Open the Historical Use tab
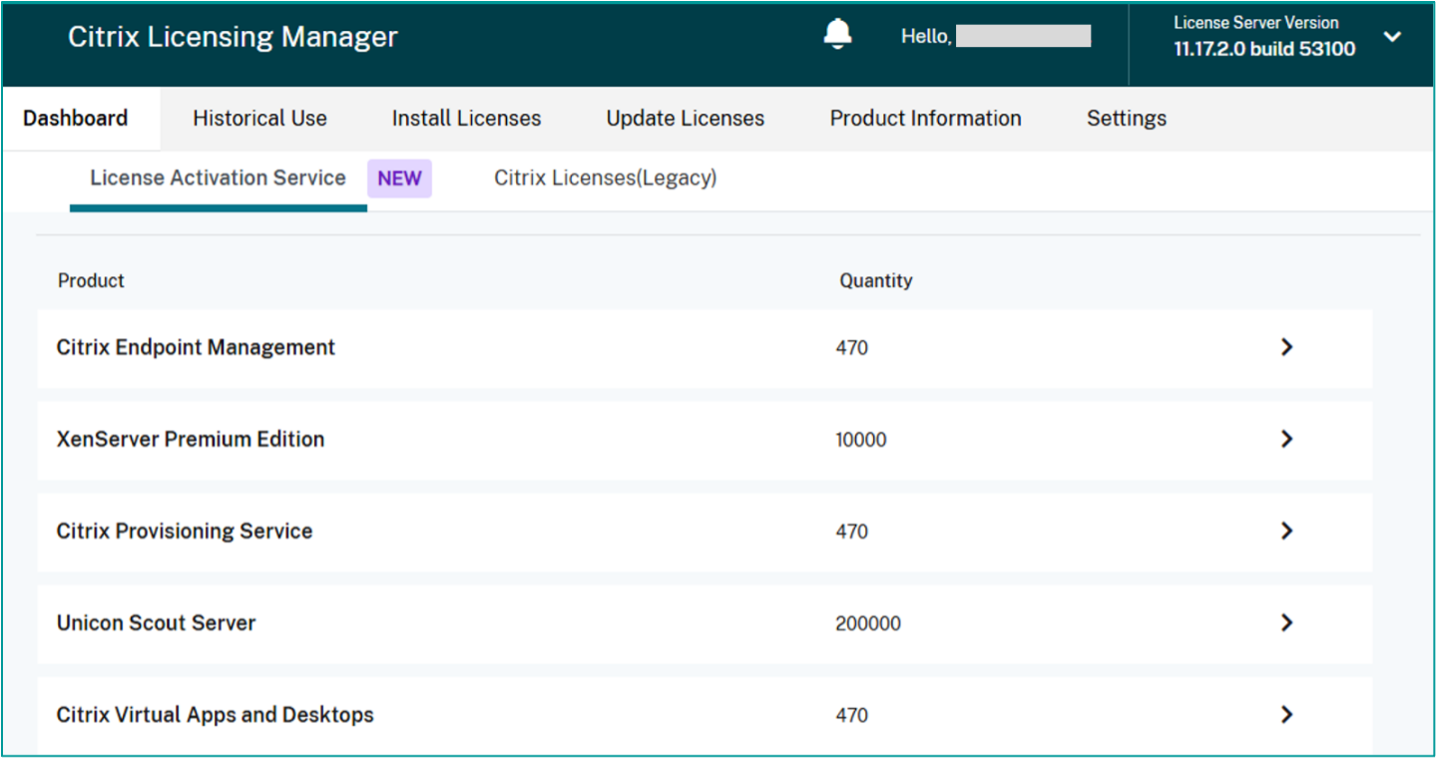This screenshot has width=1439, height=760. pyautogui.click(x=260, y=118)
